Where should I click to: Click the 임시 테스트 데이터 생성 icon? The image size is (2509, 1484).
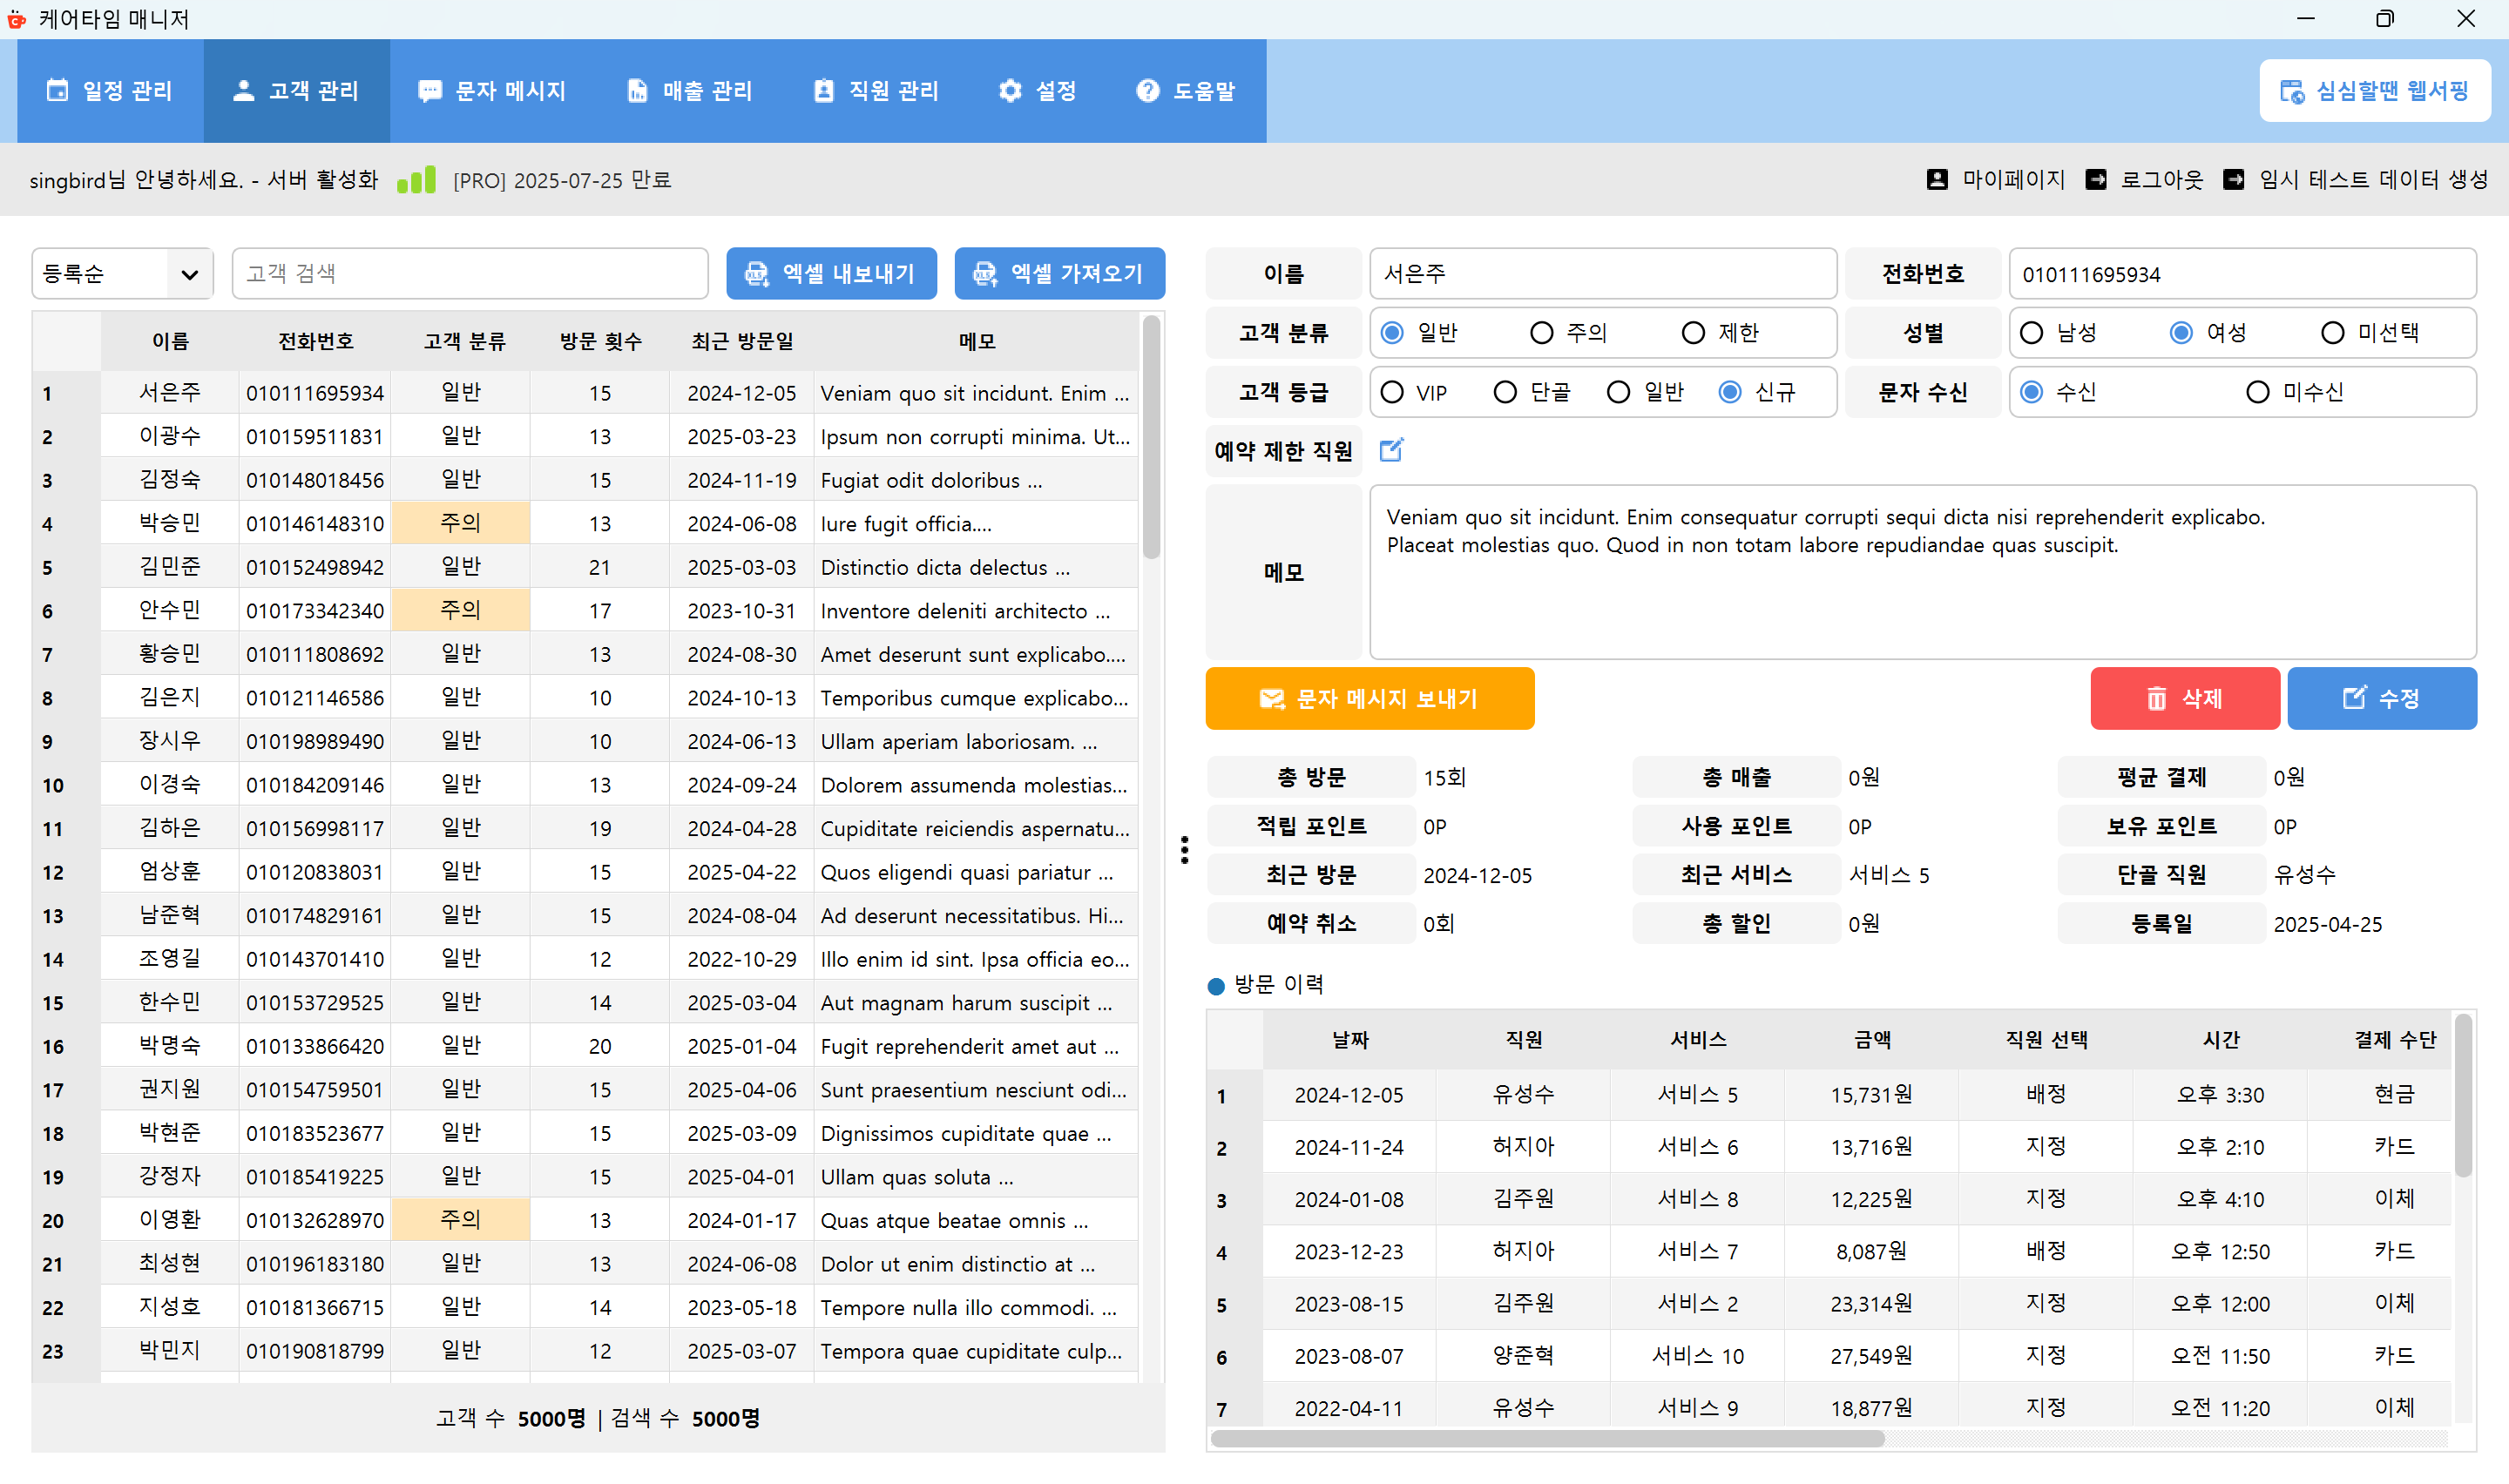2233,180
